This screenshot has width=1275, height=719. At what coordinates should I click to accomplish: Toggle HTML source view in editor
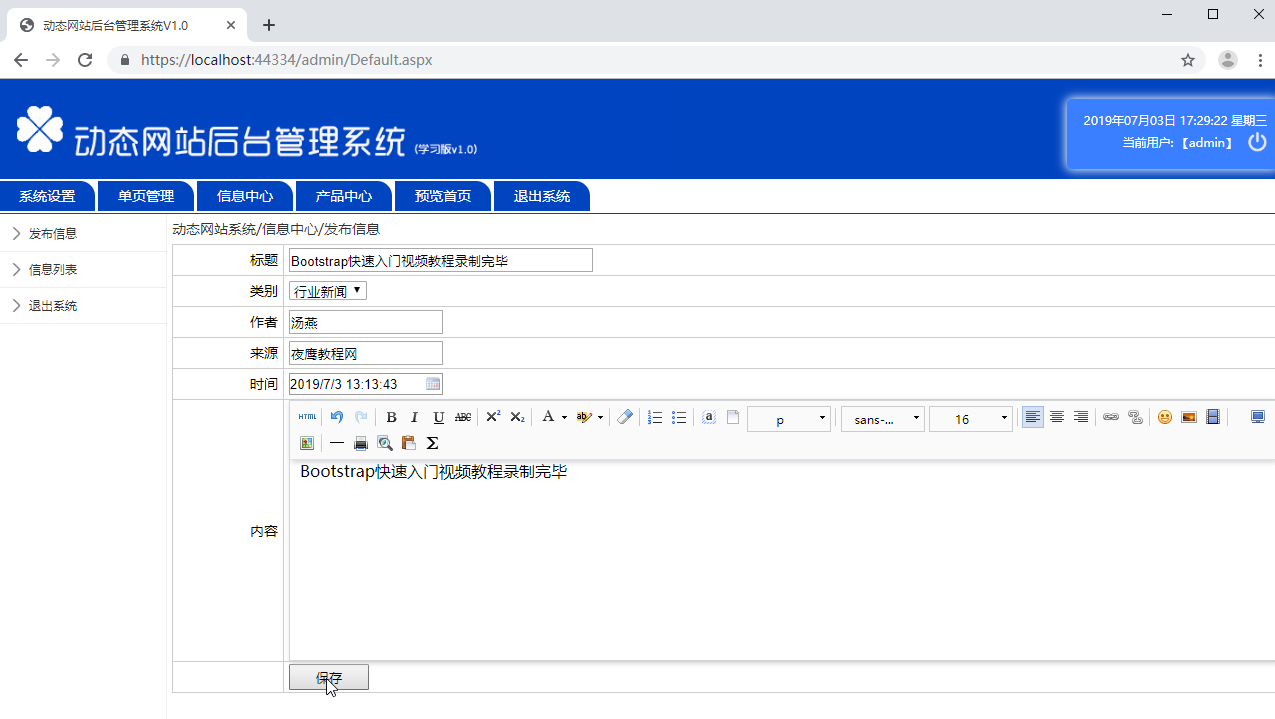coord(307,417)
